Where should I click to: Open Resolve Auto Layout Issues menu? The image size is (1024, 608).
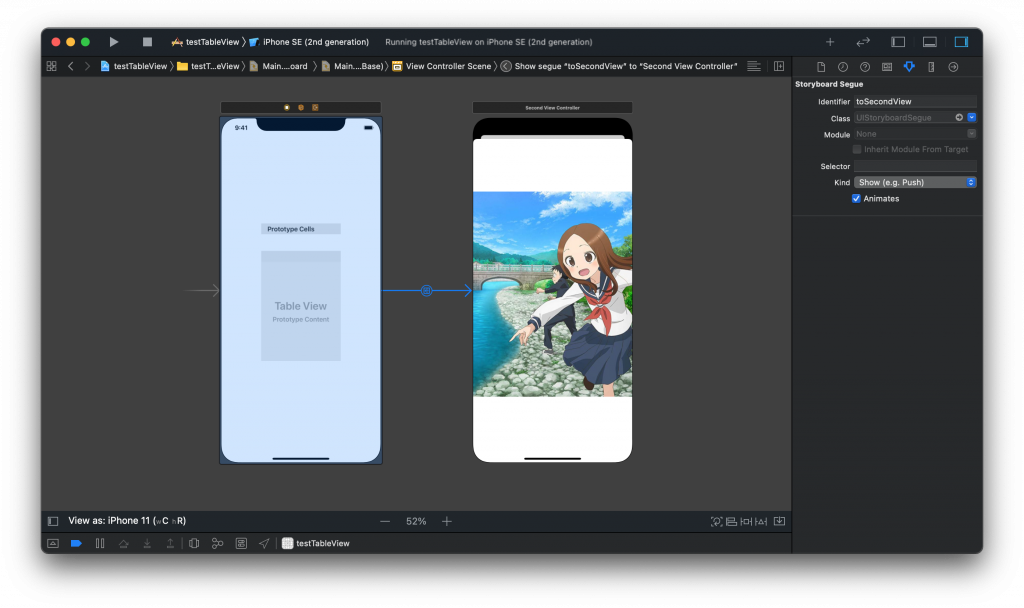761,521
